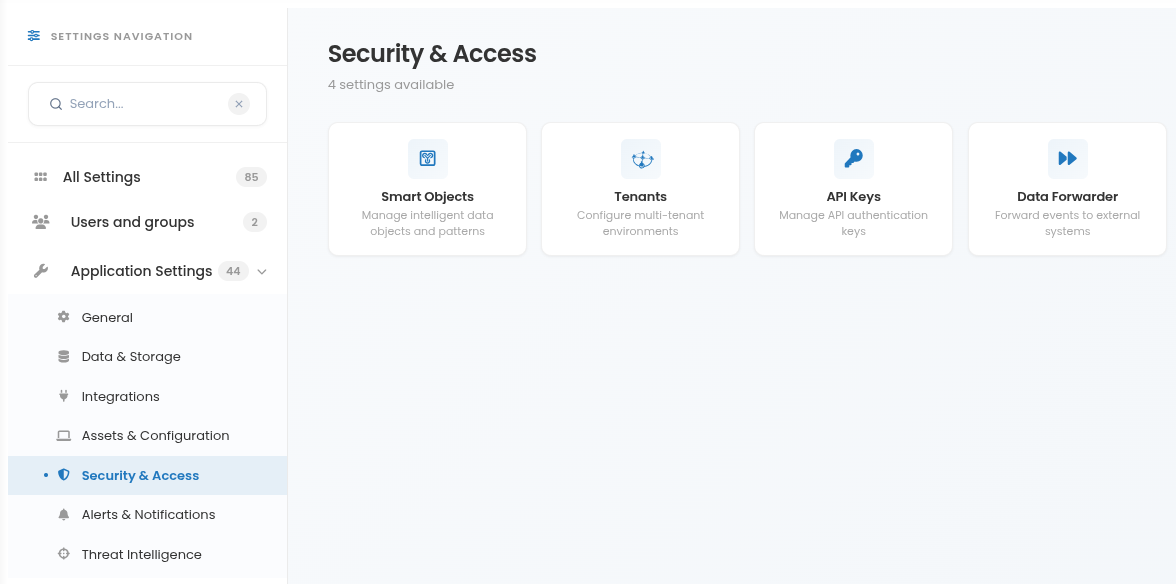Image resolution: width=1176 pixels, height=584 pixels.
Task: Clear the search field with X button
Action: pyautogui.click(x=238, y=104)
